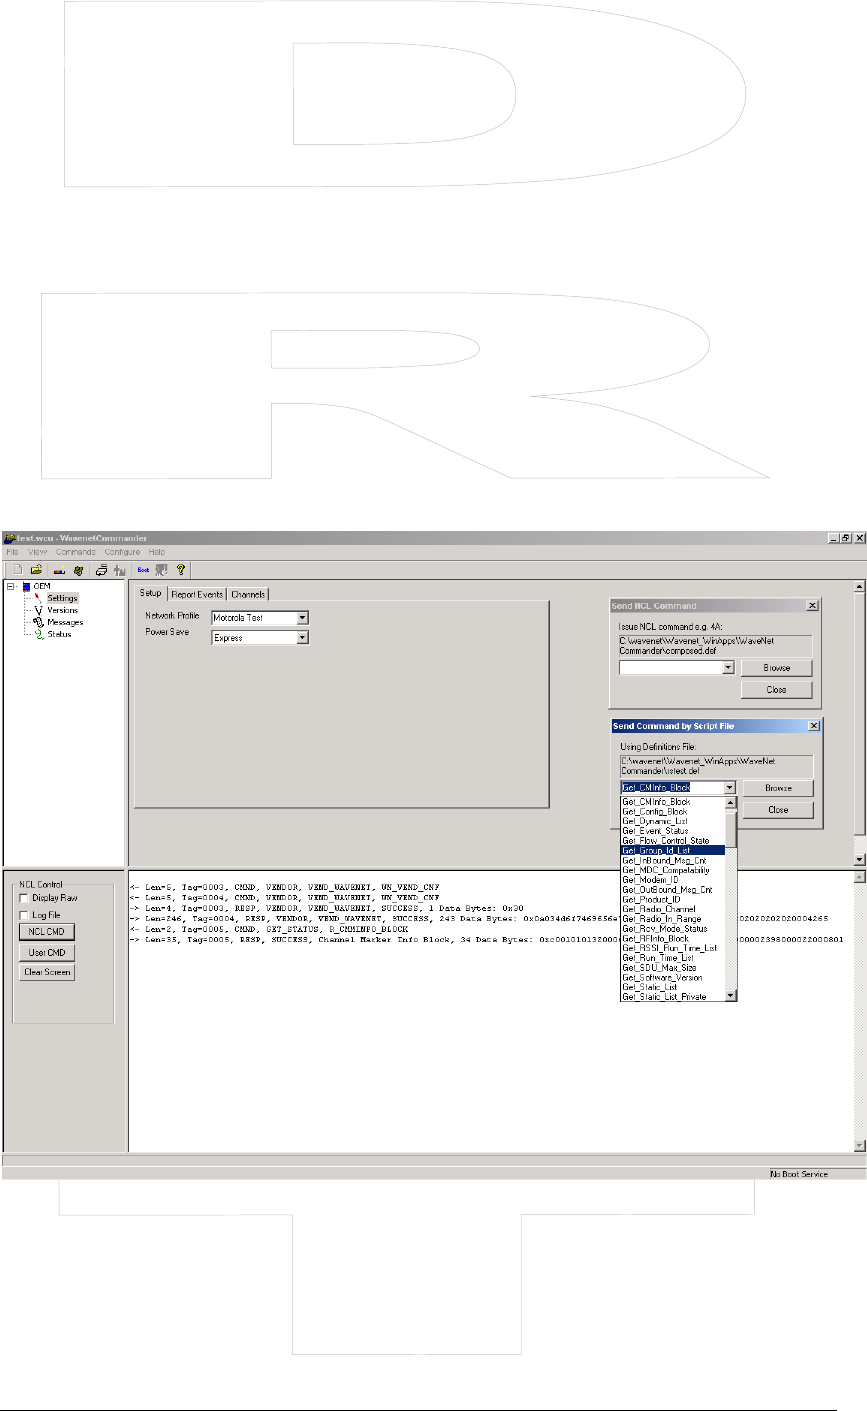Open the View menu
This screenshot has width=867, height=1411.
click(x=37, y=552)
